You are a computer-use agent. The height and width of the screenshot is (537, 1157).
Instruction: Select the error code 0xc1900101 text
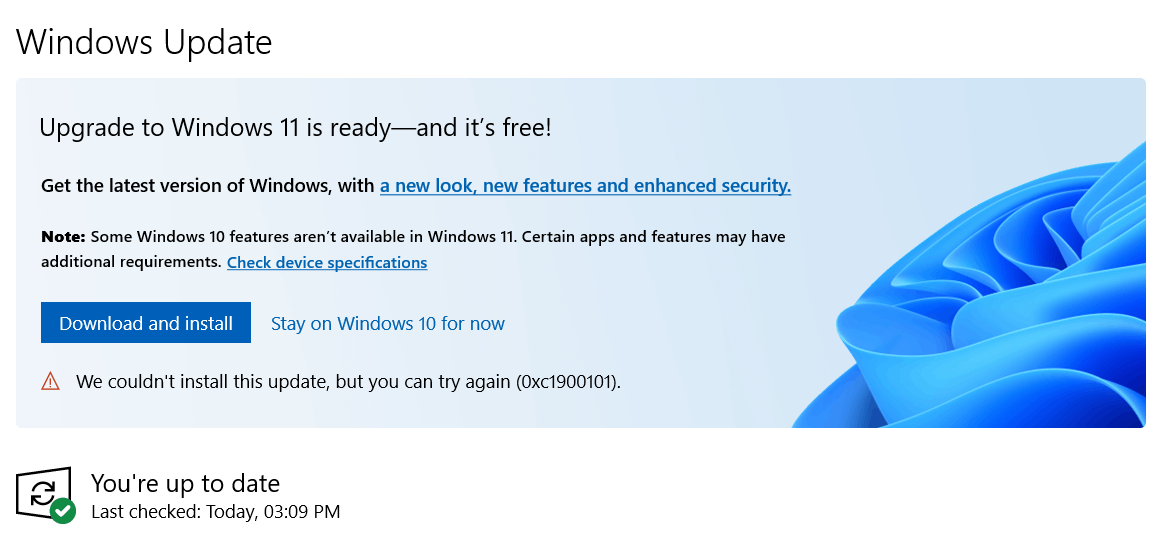pyautogui.click(x=568, y=382)
